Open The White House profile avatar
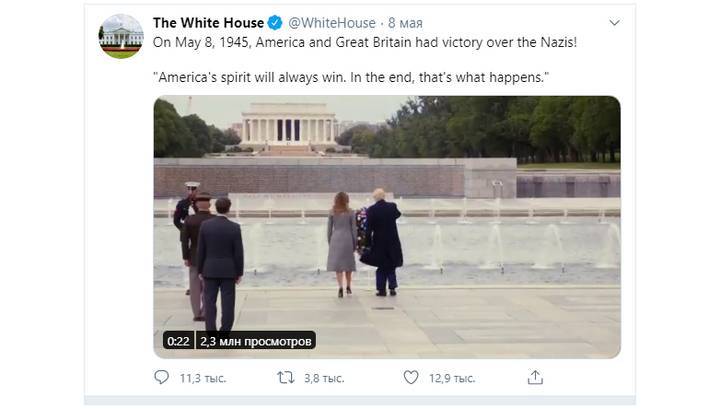The image size is (720, 409). click(121, 36)
